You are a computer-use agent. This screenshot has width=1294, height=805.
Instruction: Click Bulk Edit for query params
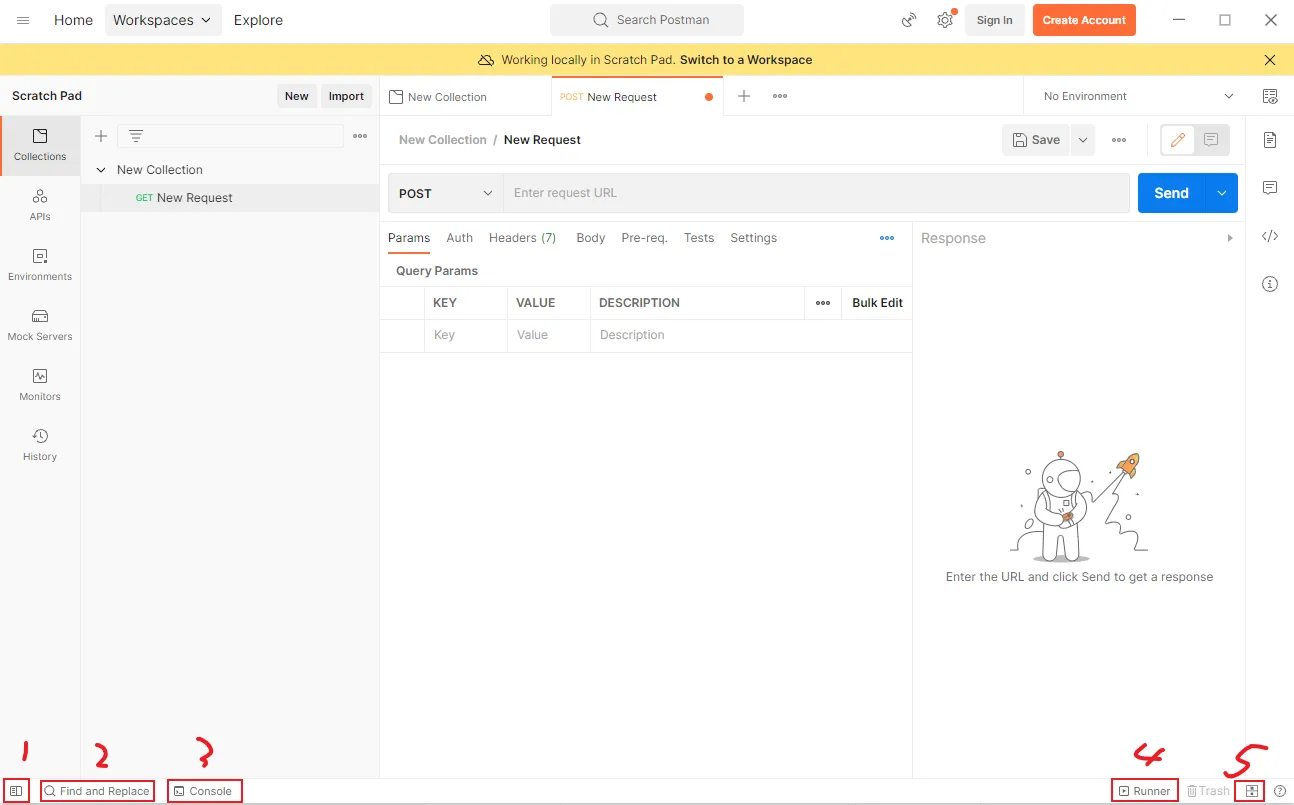(877, 303)
